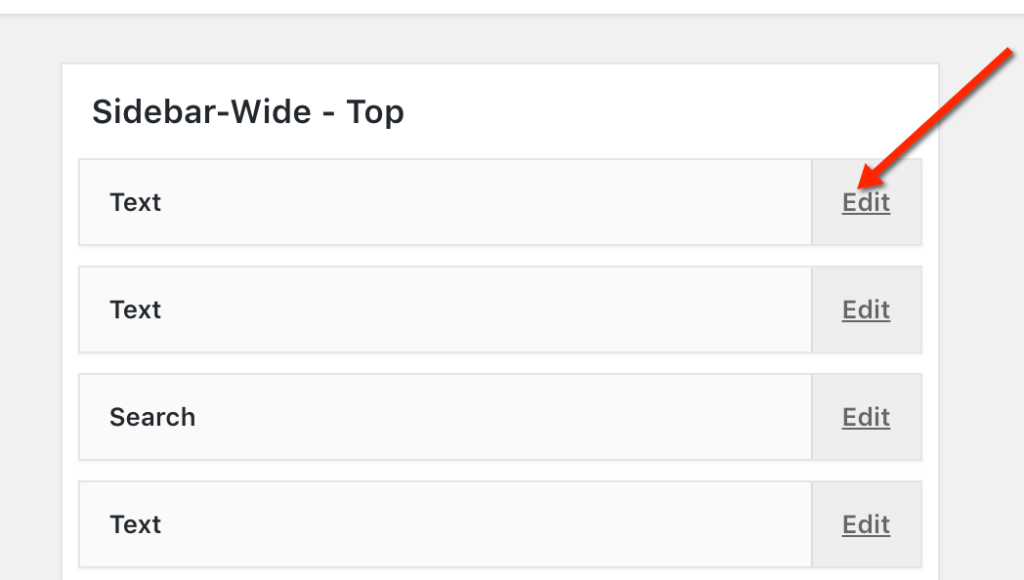The height and width of the screenshot is (580, 1024).
Task: Select the last Text widget row
Action: 445,524
